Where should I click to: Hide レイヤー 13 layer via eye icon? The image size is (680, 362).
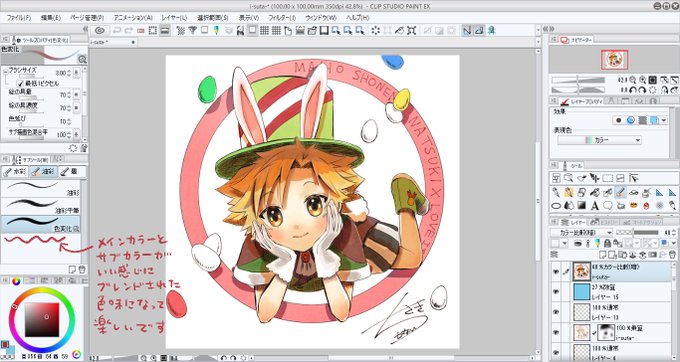click(x=556, y=312)
